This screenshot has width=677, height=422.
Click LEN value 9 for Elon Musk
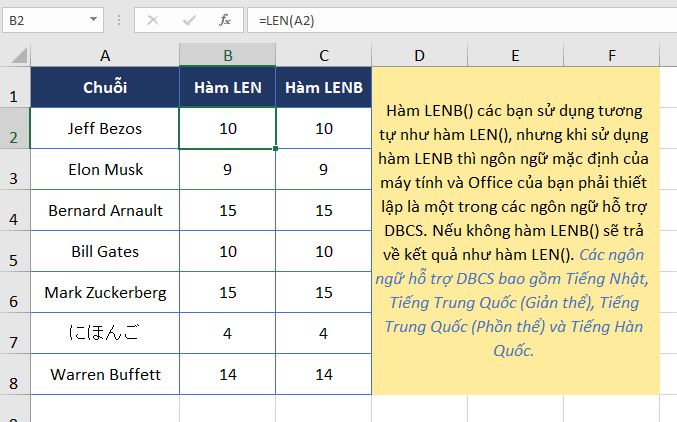pos(228,169)
